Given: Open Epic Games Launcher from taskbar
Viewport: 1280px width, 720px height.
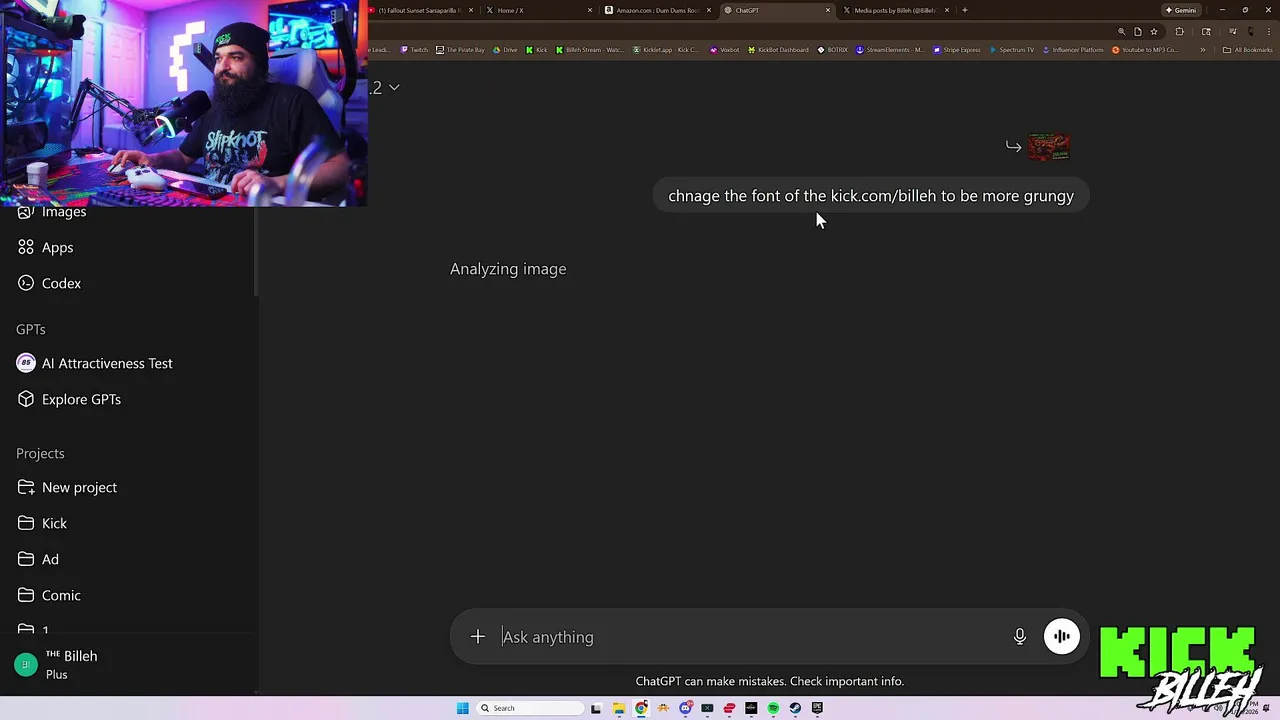Looking at the screenshot, I should 817,708.
